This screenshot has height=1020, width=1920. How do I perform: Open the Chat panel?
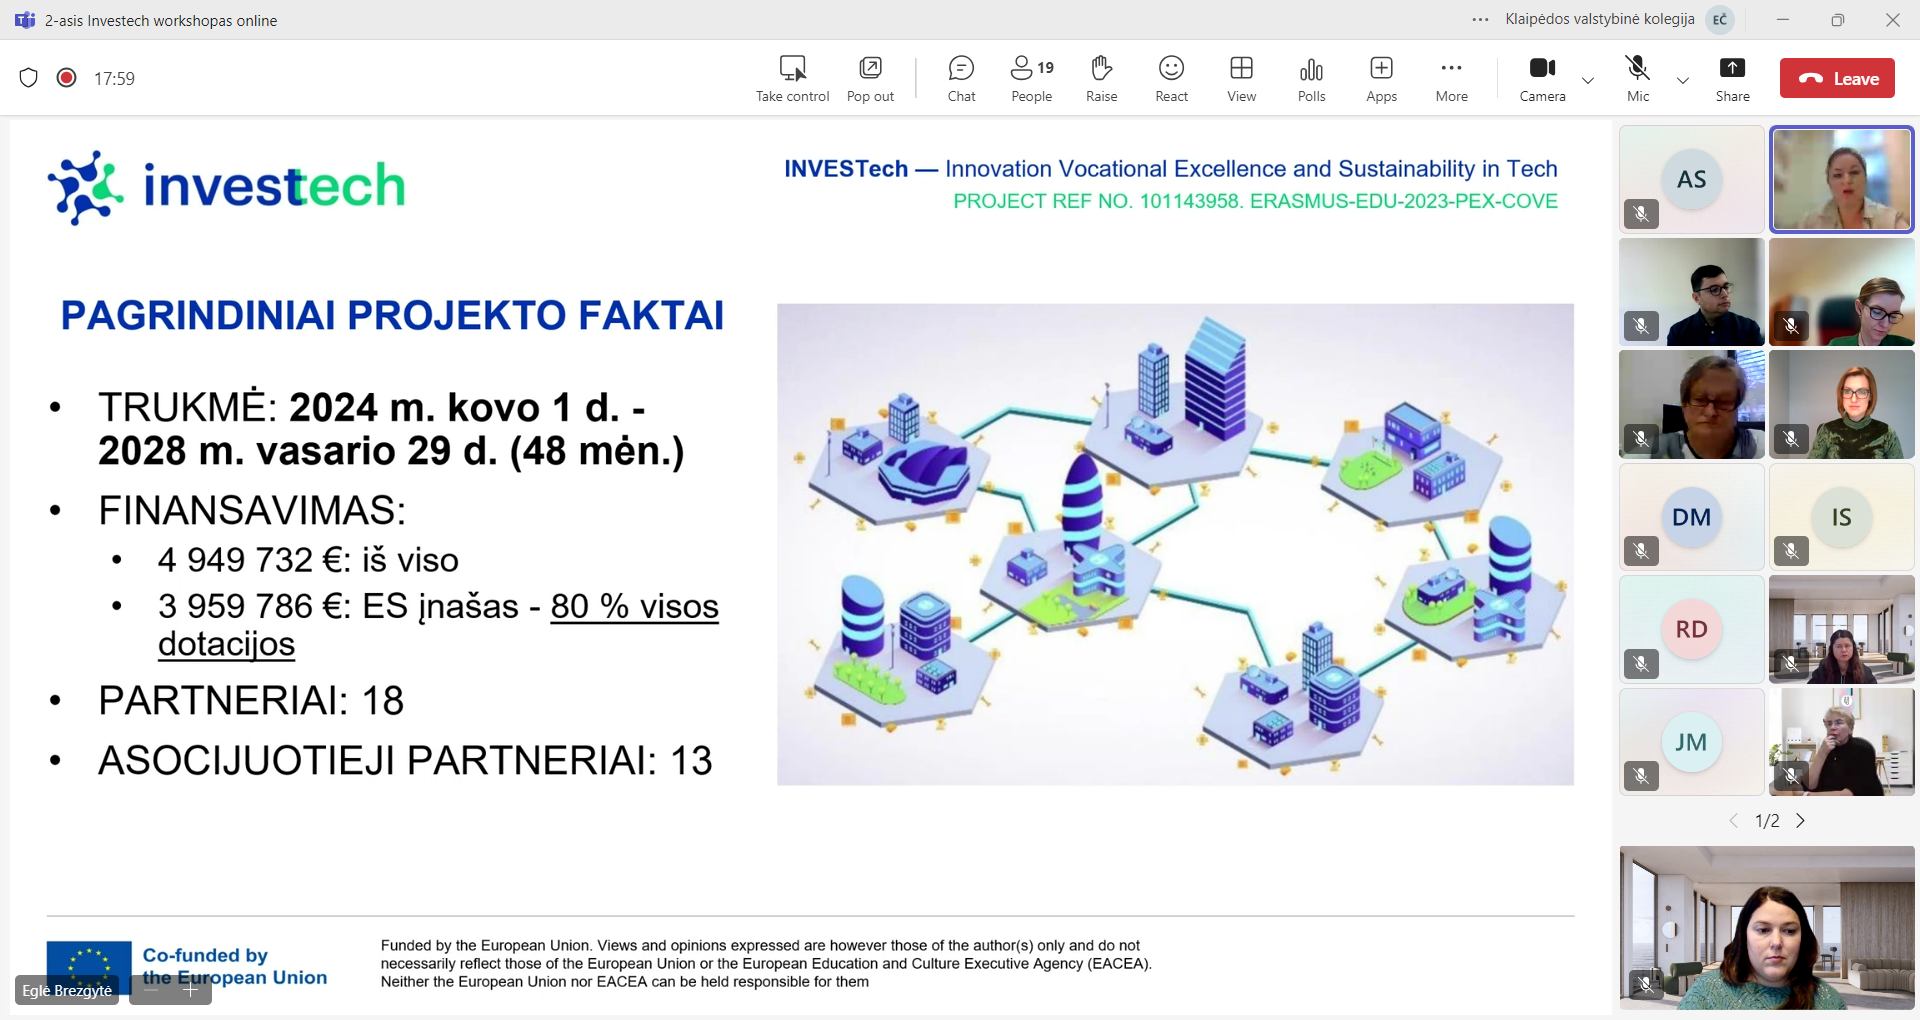(961, 78)
